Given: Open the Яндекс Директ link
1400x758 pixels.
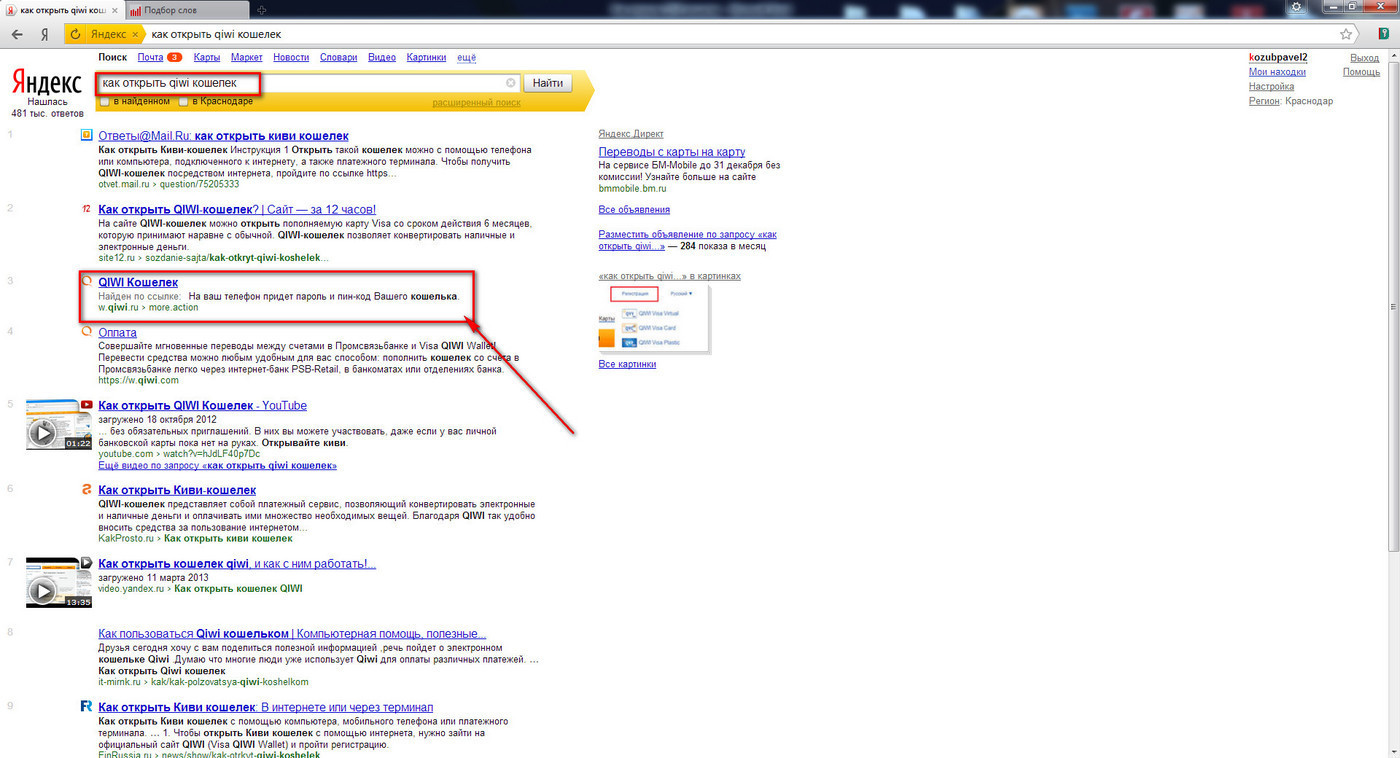Looking at the screenshot, I should (631, 134).
